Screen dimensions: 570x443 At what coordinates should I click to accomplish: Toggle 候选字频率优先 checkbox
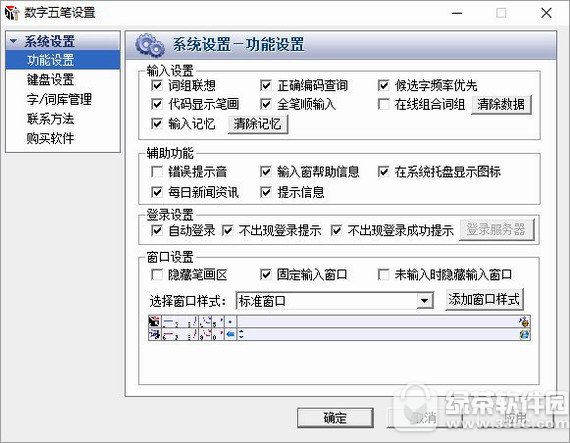point(384,85)
